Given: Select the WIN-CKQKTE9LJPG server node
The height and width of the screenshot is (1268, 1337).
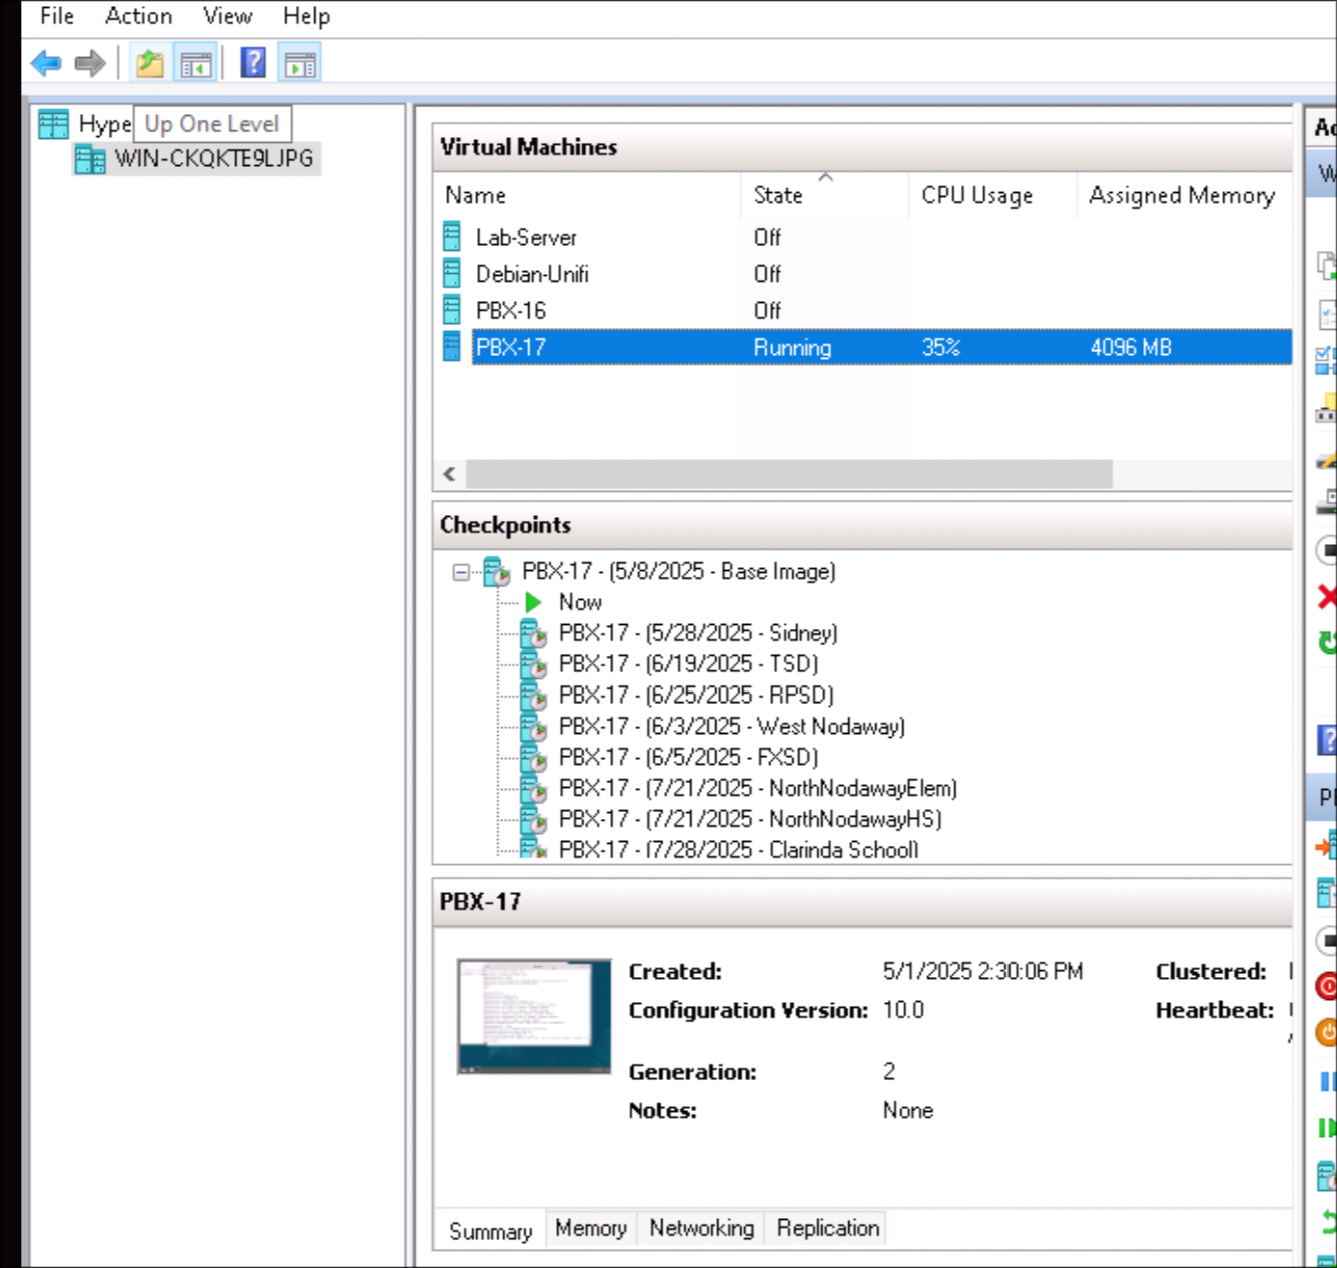Looking at the screenshot, I should point(212,158).
